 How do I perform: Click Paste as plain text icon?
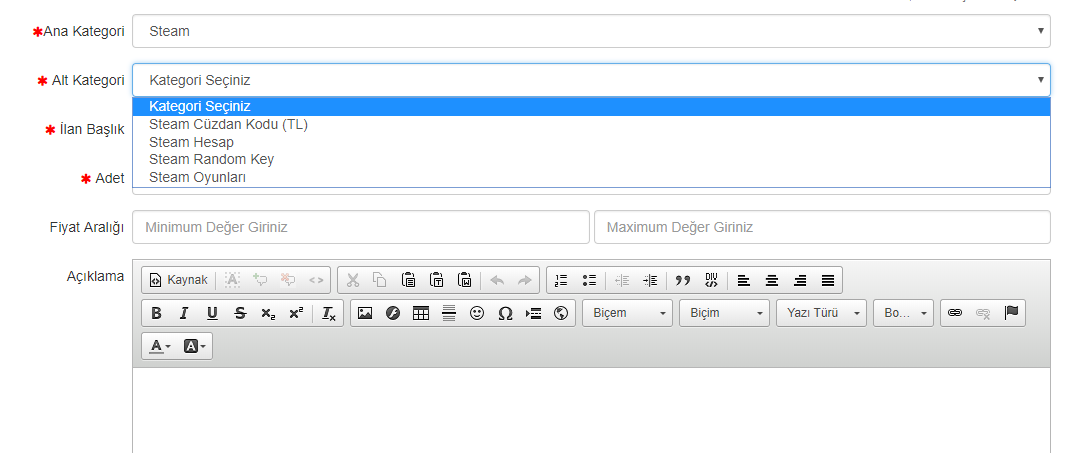pos(436,280)
